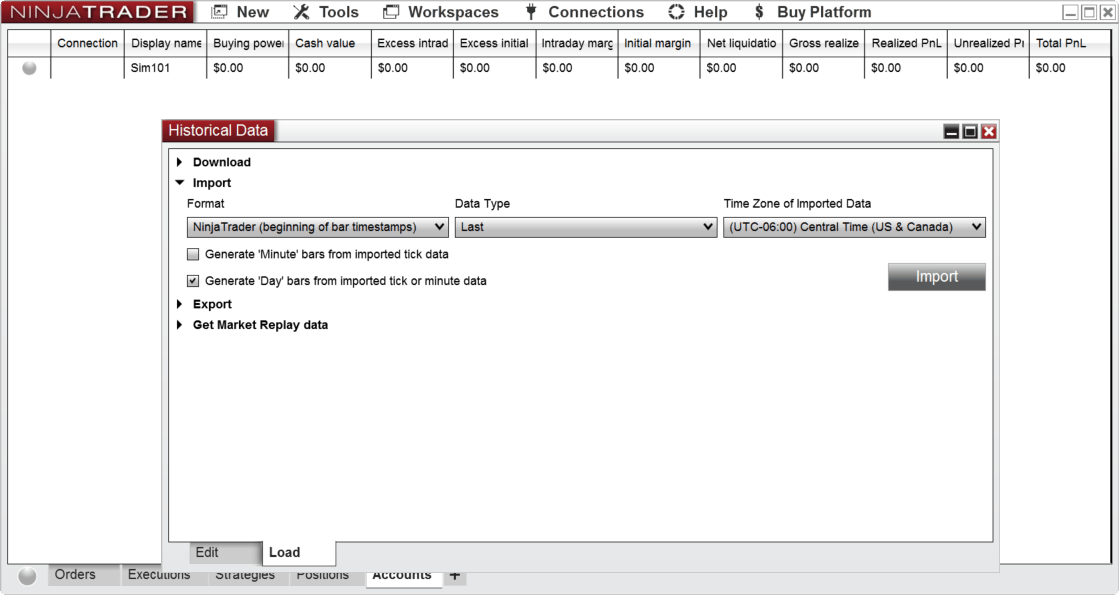Click the Import button

[936, 277]
